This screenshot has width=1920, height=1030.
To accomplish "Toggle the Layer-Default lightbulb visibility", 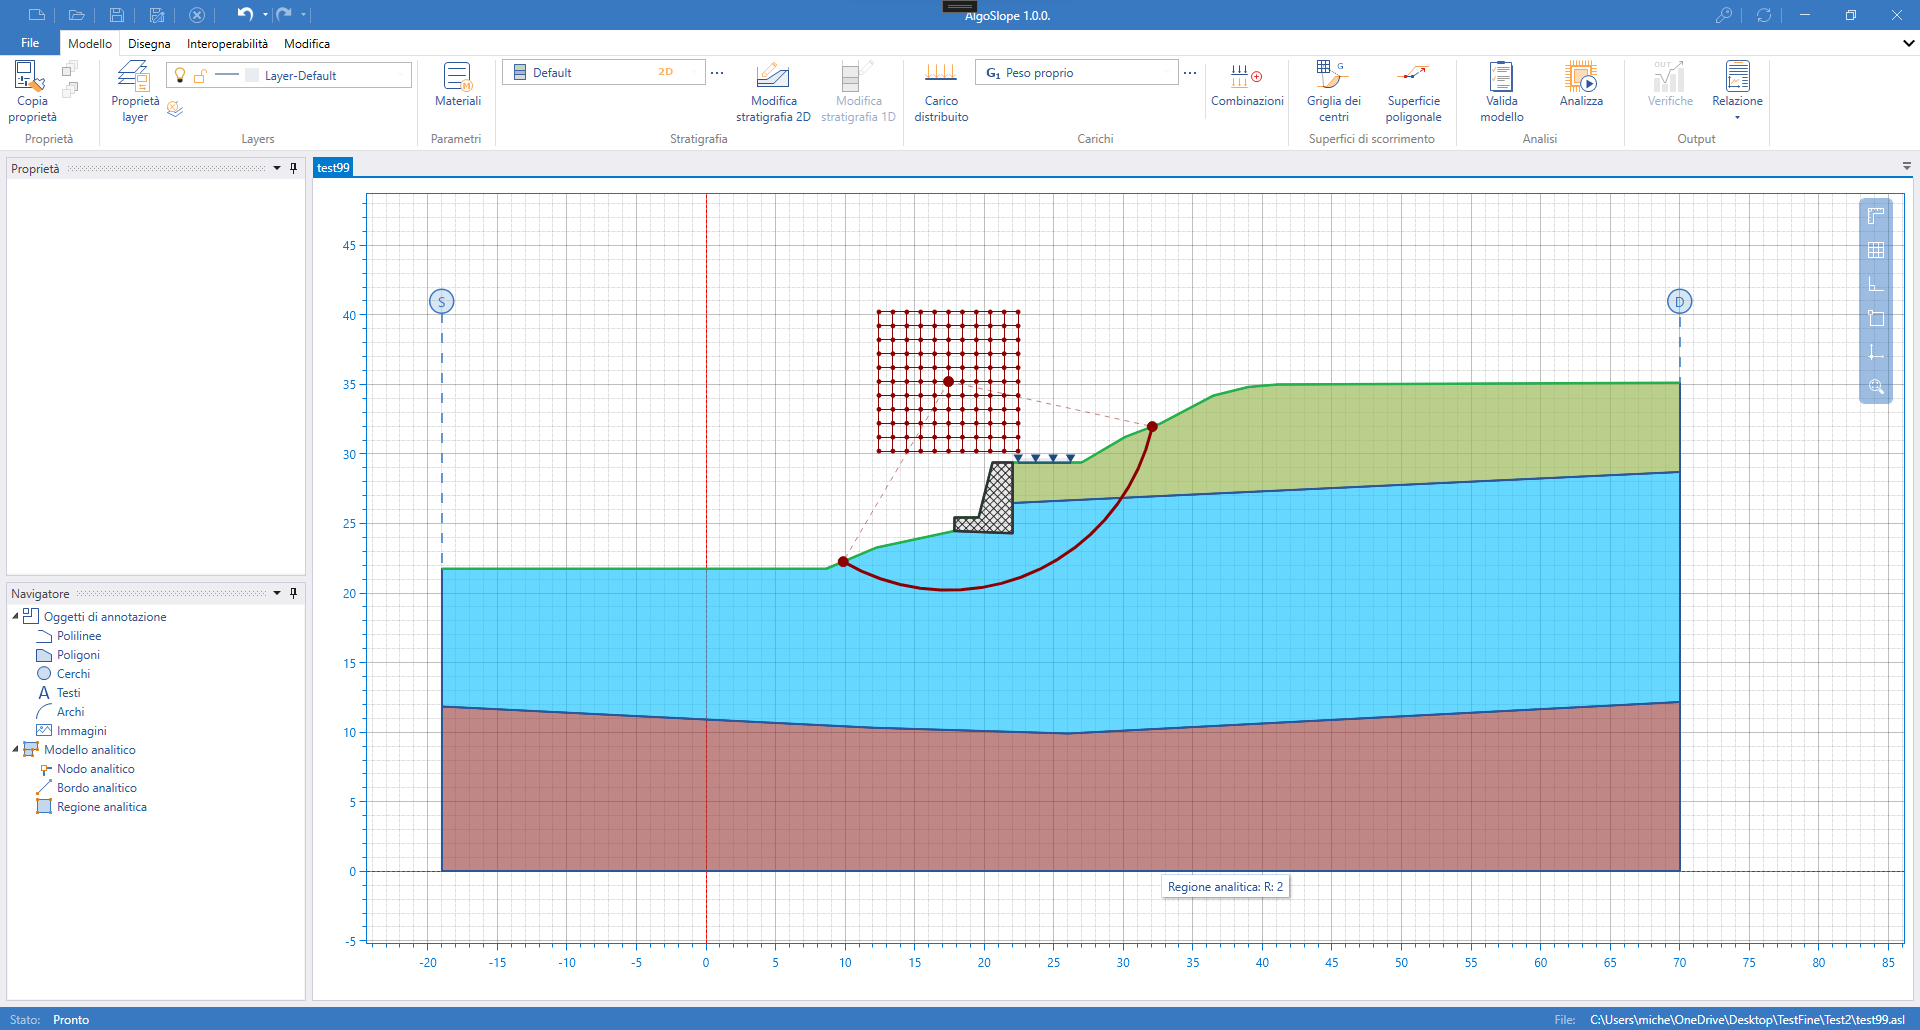I will click(x=180, y=75).
